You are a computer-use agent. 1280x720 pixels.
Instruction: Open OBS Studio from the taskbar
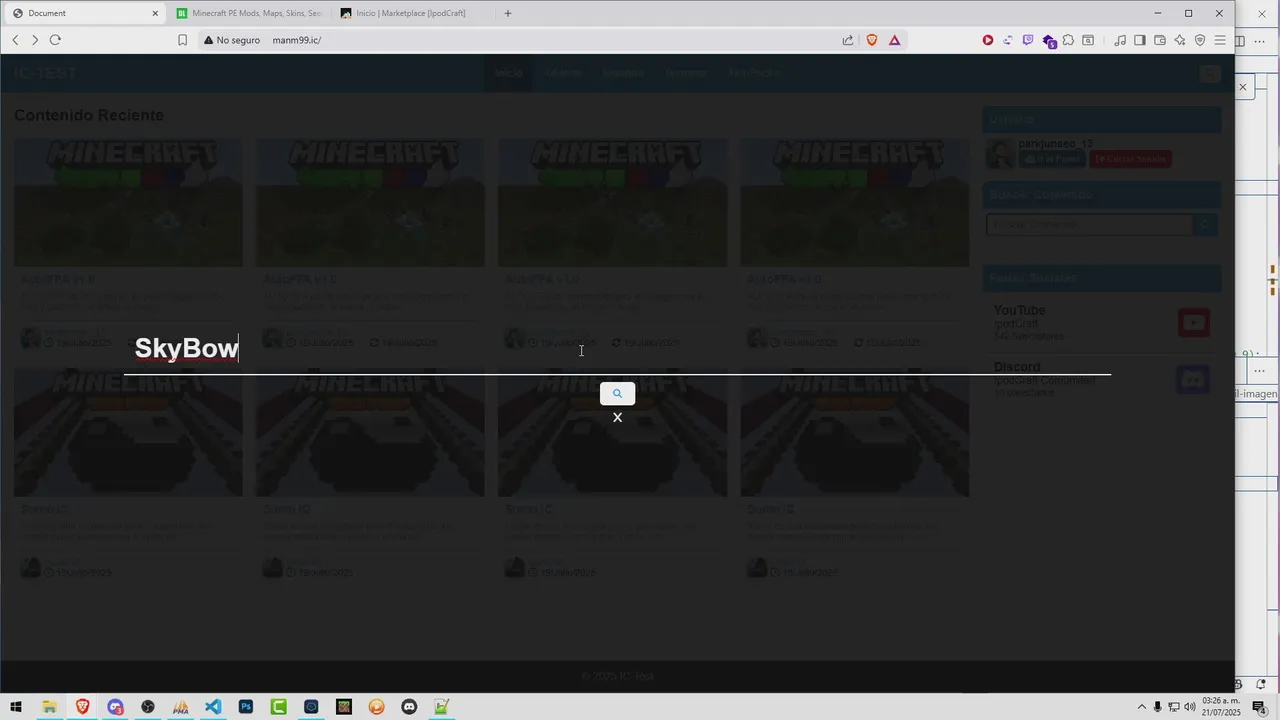pyautogui.click(x=148, y=707)
